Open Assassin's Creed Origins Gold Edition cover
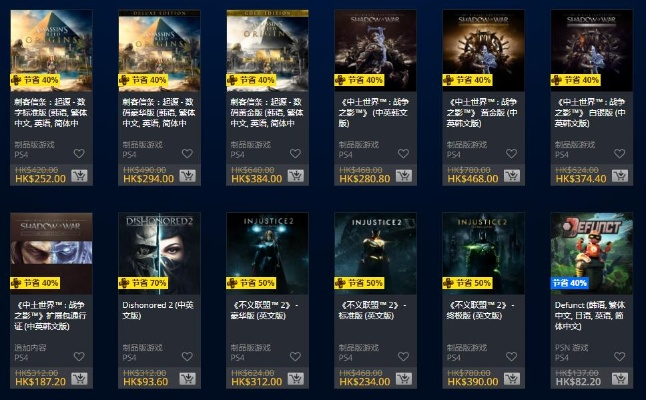Viewport: 646px width, 400px height. pos(267,51)
